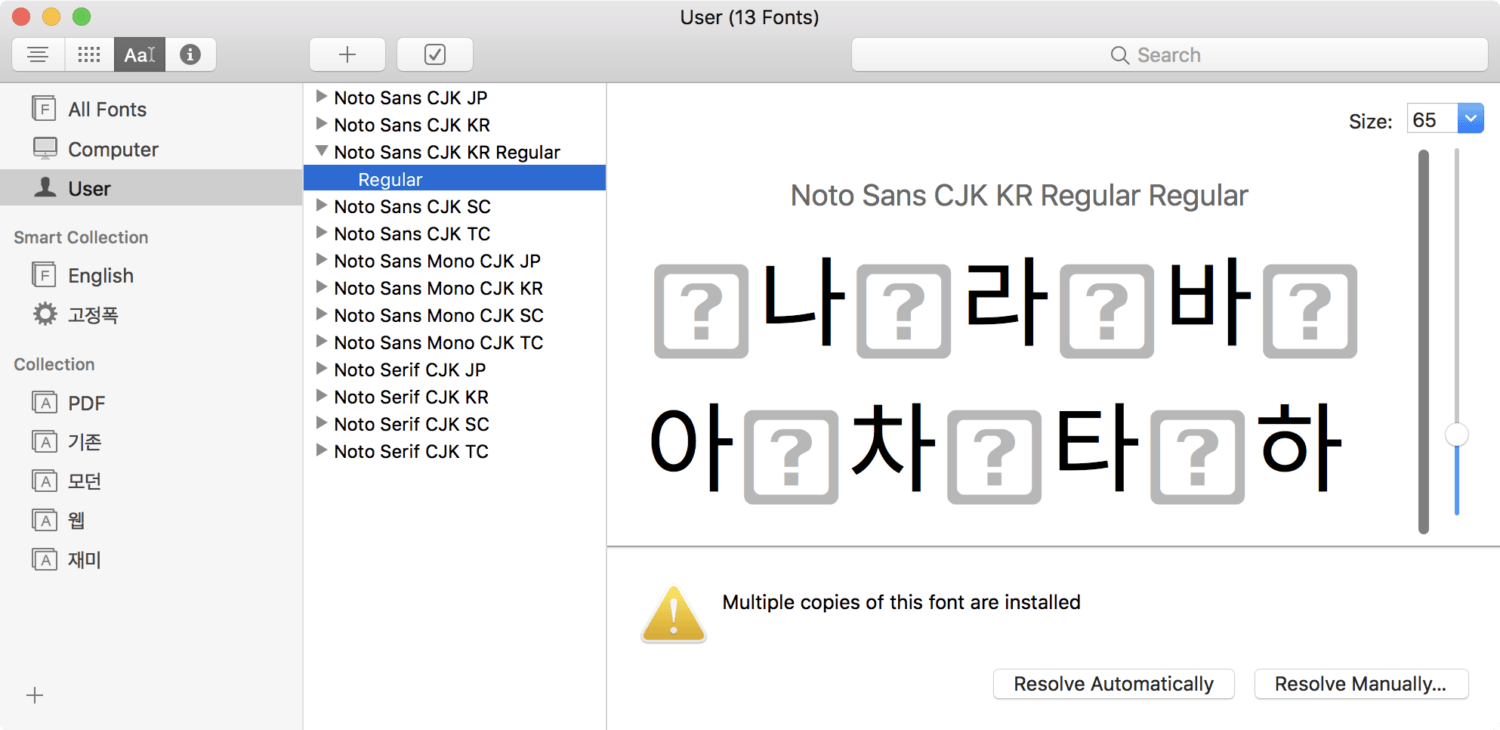Open the Computer fonts library
Screen dimensions: 1500x730
[x=151, y=149]
